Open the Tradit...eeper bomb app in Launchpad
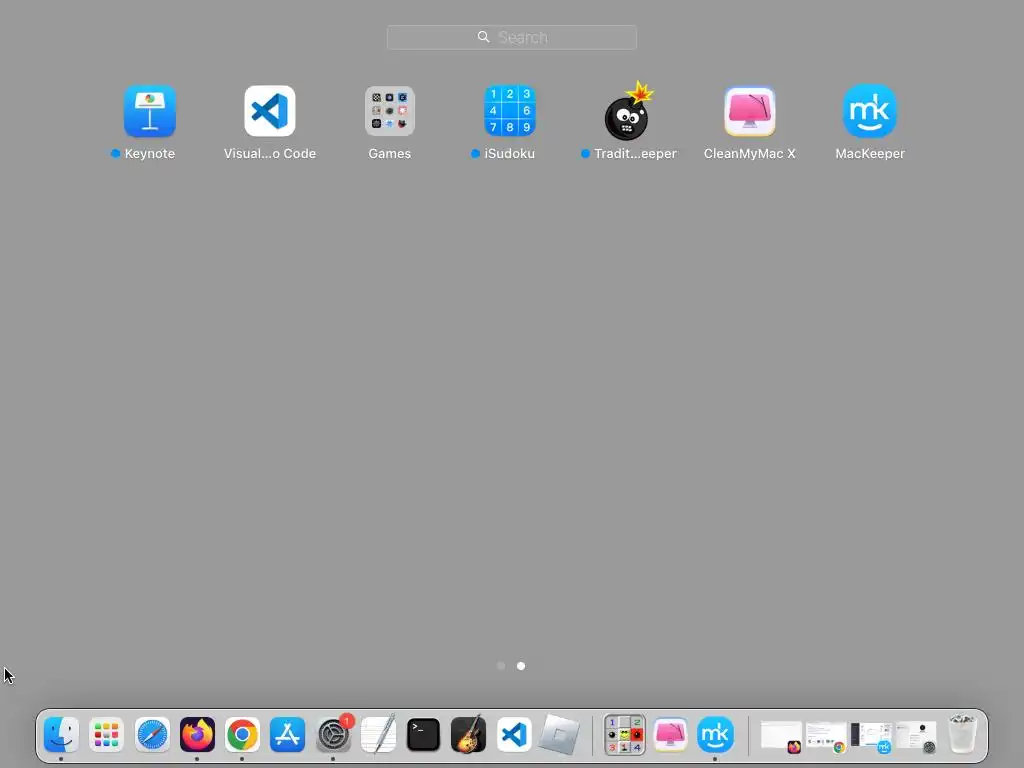Viewport: 1024px width, 768px height. coord(628,112)
